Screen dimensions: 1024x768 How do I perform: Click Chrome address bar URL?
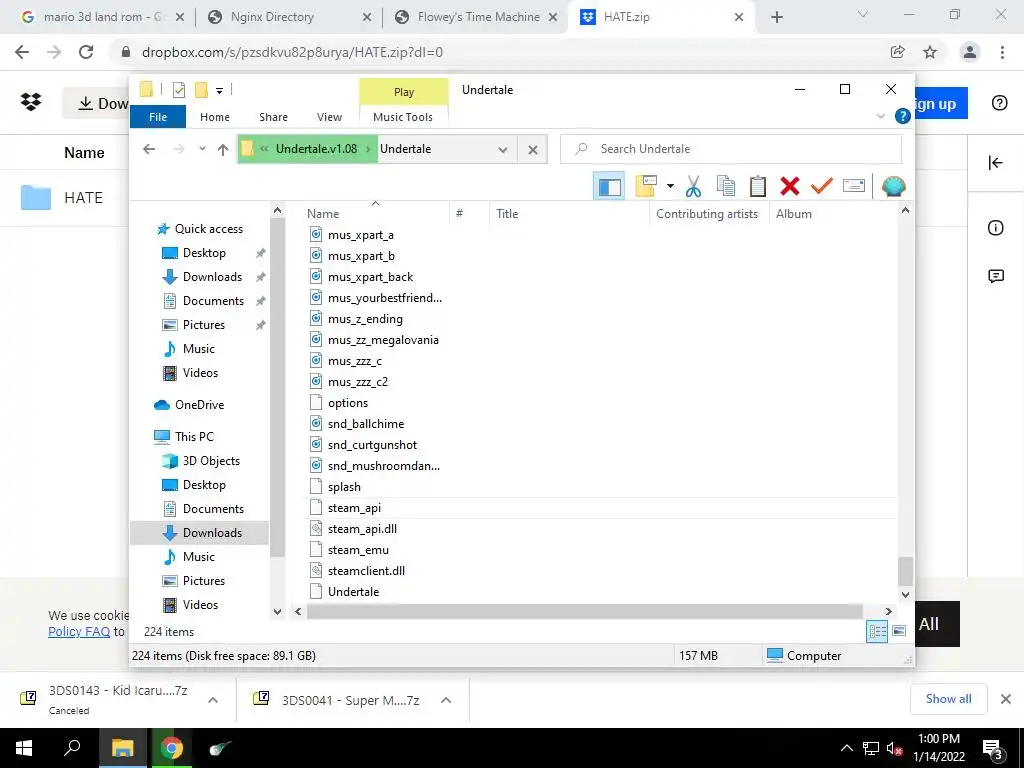coord(293,52)
